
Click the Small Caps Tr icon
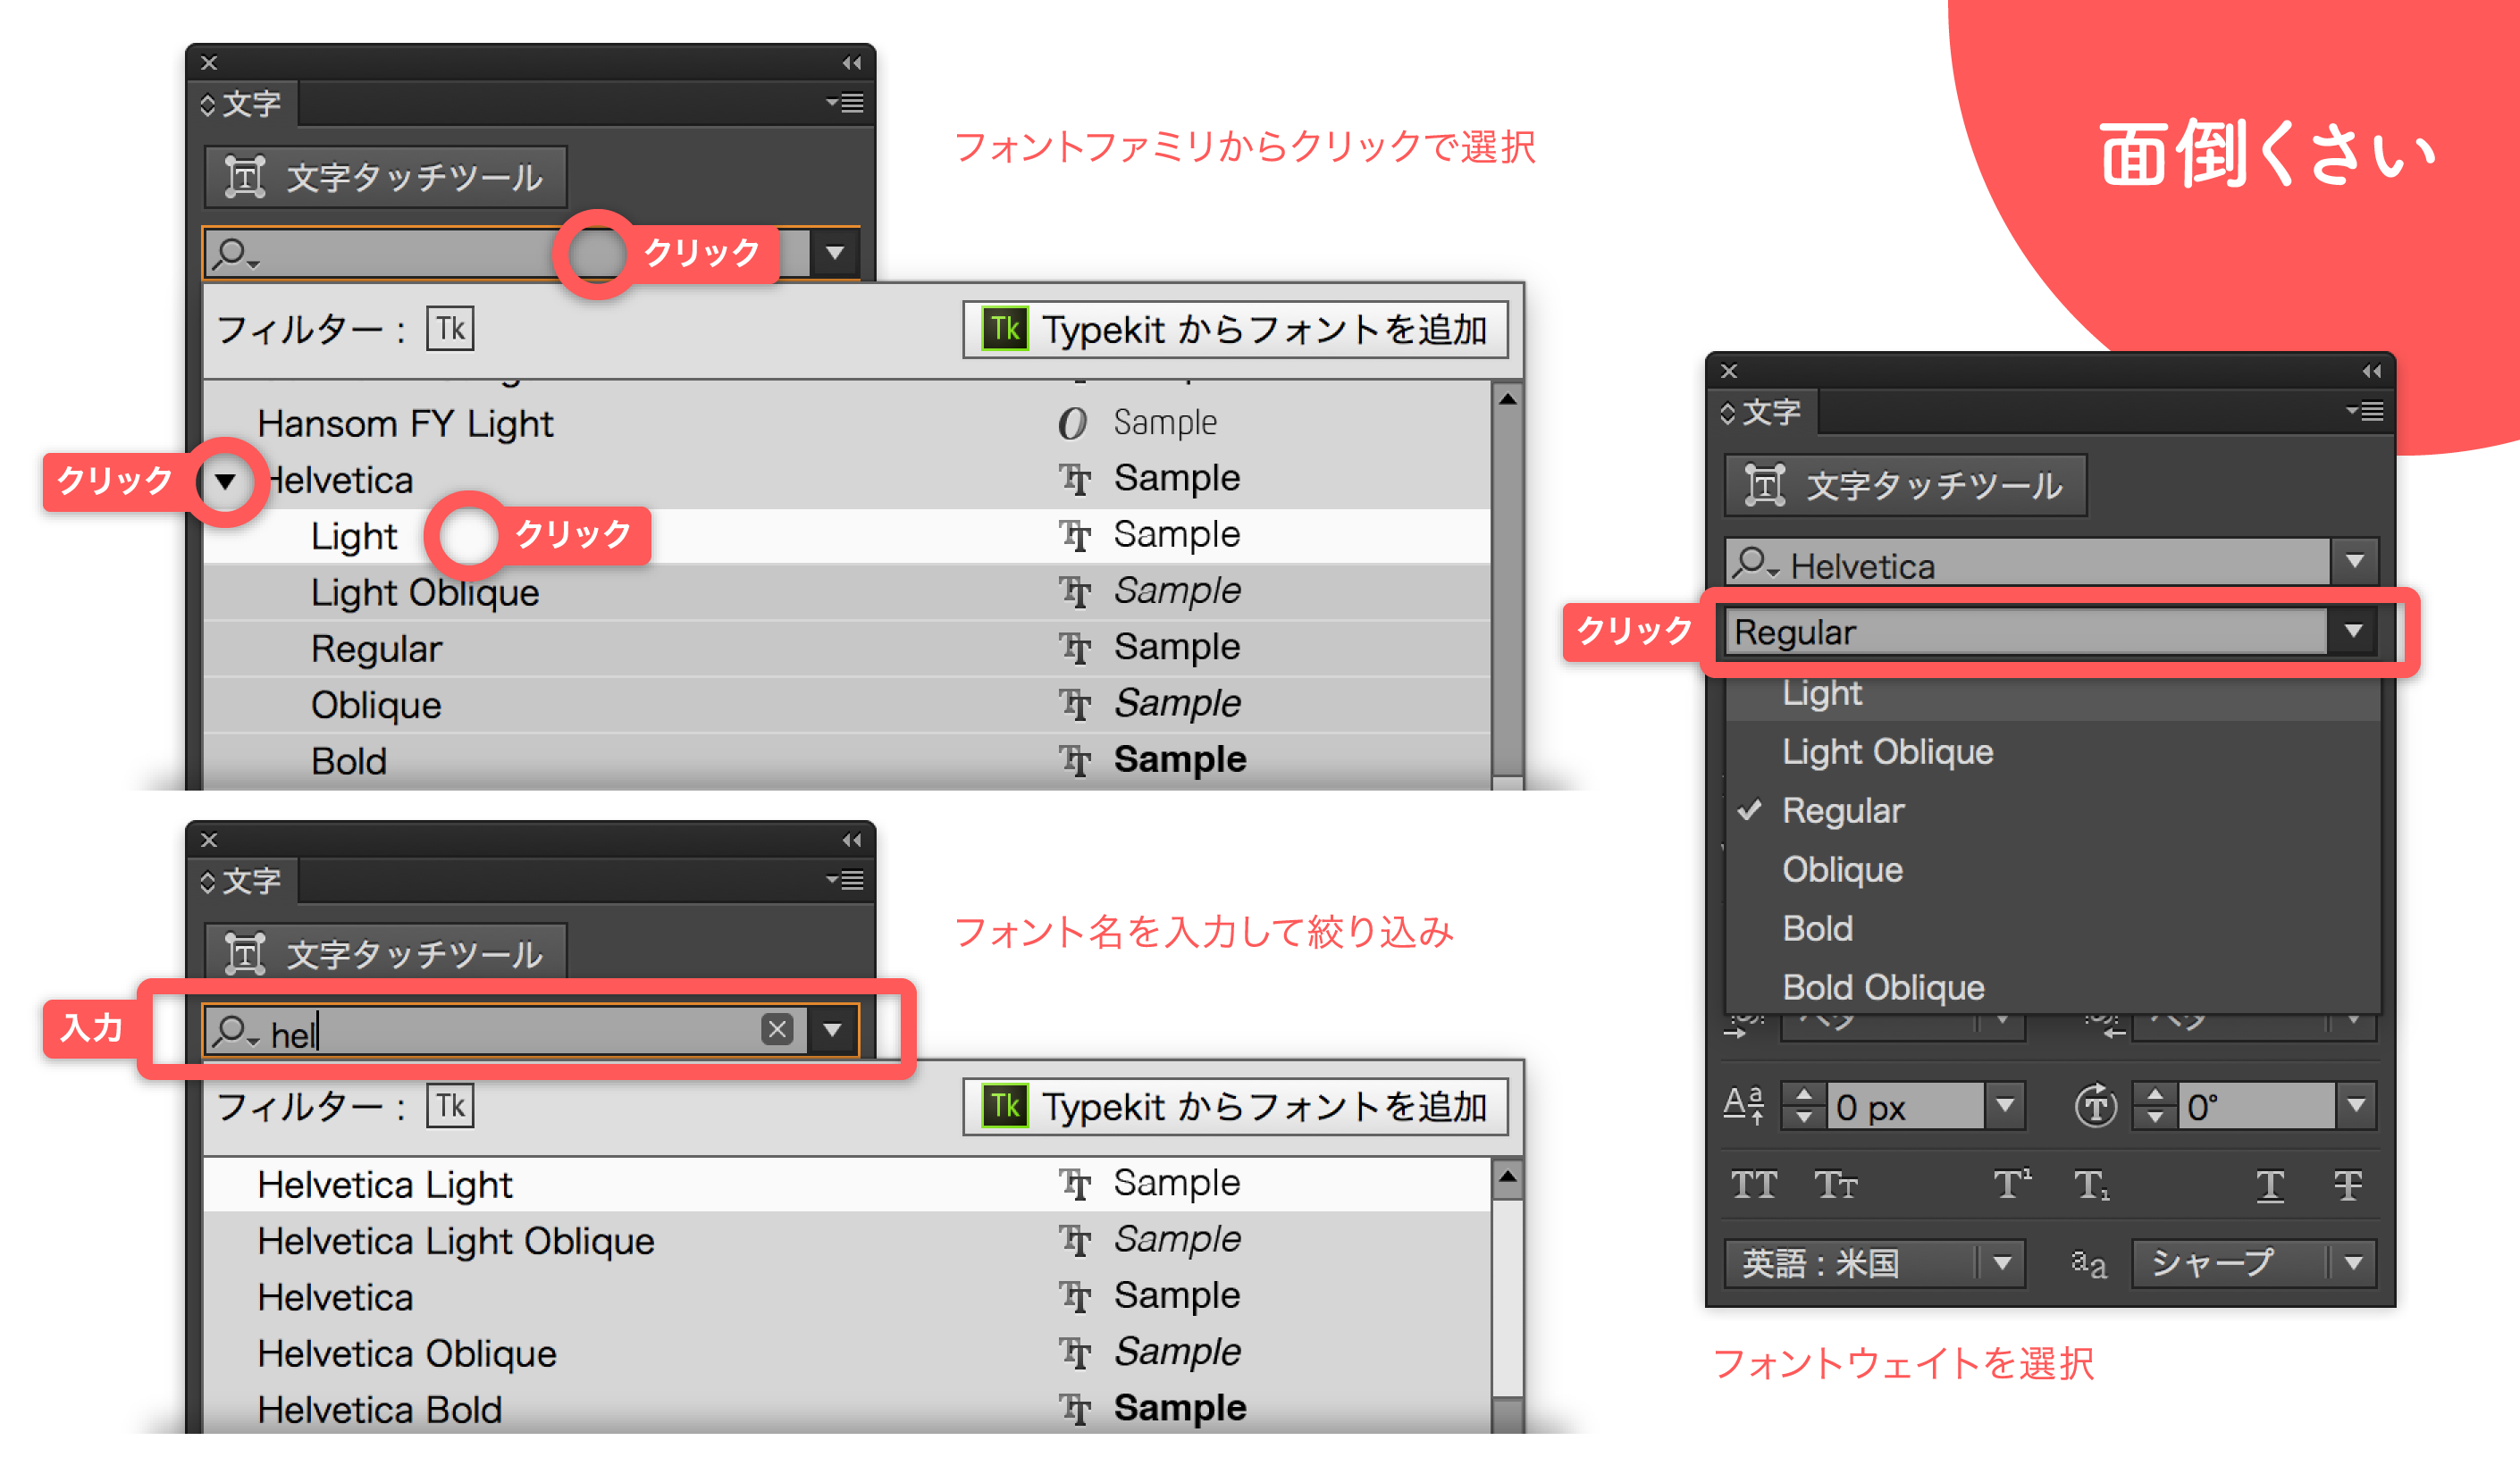1836,1185
